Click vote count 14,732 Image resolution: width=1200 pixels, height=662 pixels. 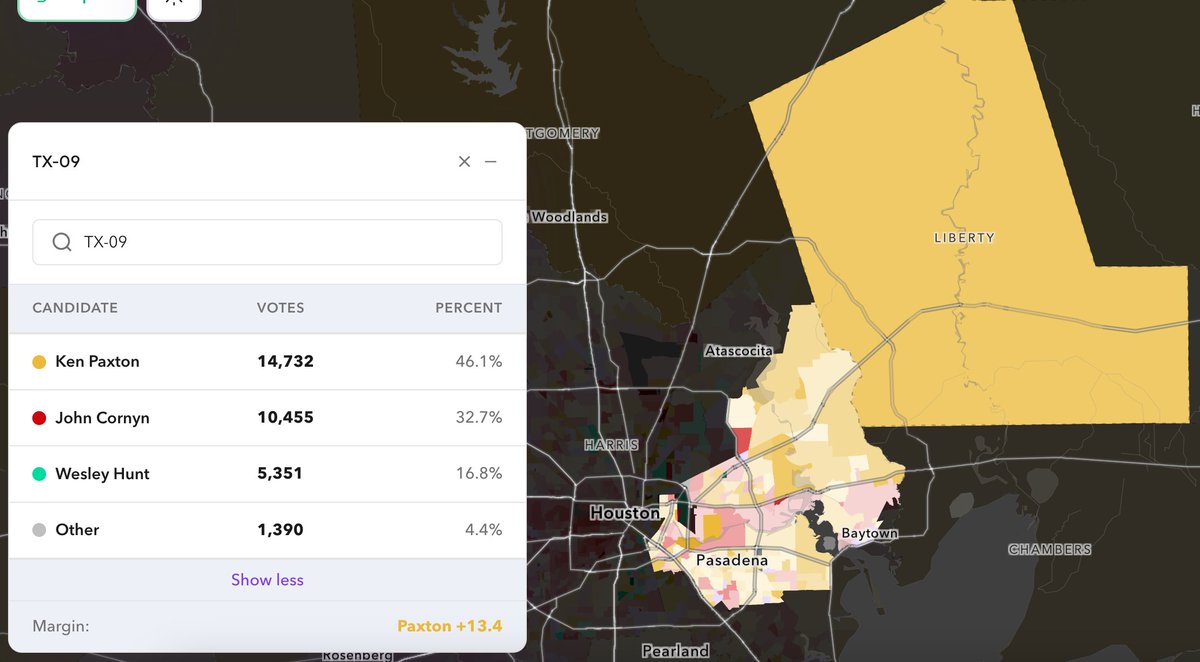(x=285, y=362)
